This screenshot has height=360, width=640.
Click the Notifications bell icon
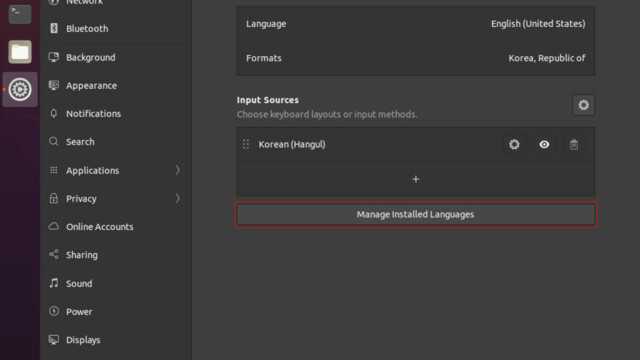[54, 113]
